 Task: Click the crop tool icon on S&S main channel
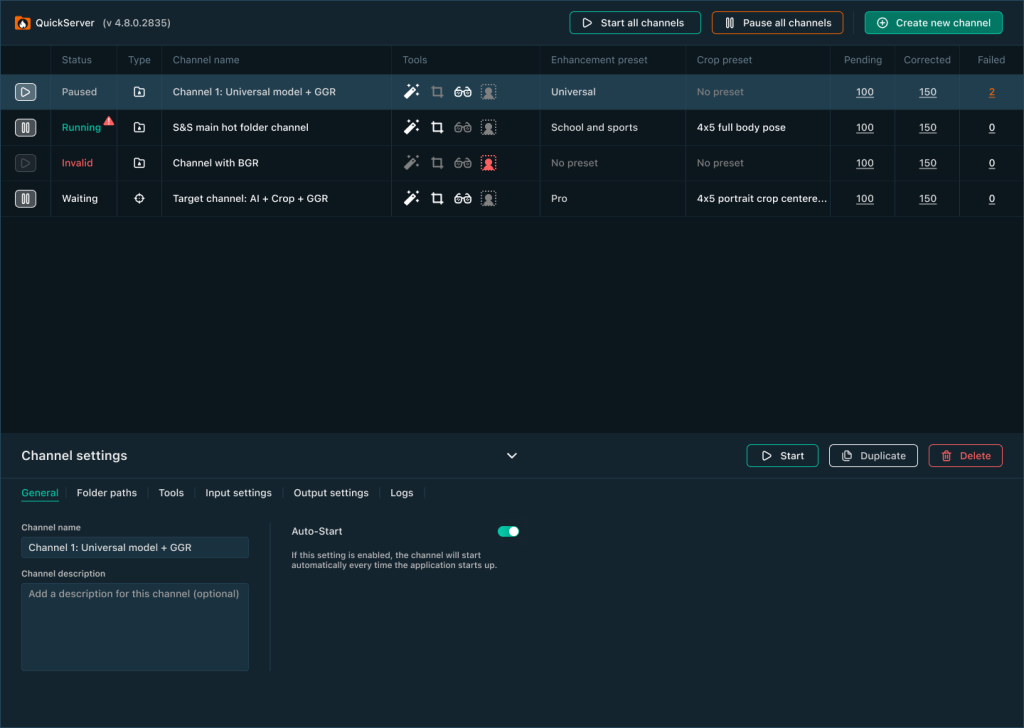coord(437,127)
